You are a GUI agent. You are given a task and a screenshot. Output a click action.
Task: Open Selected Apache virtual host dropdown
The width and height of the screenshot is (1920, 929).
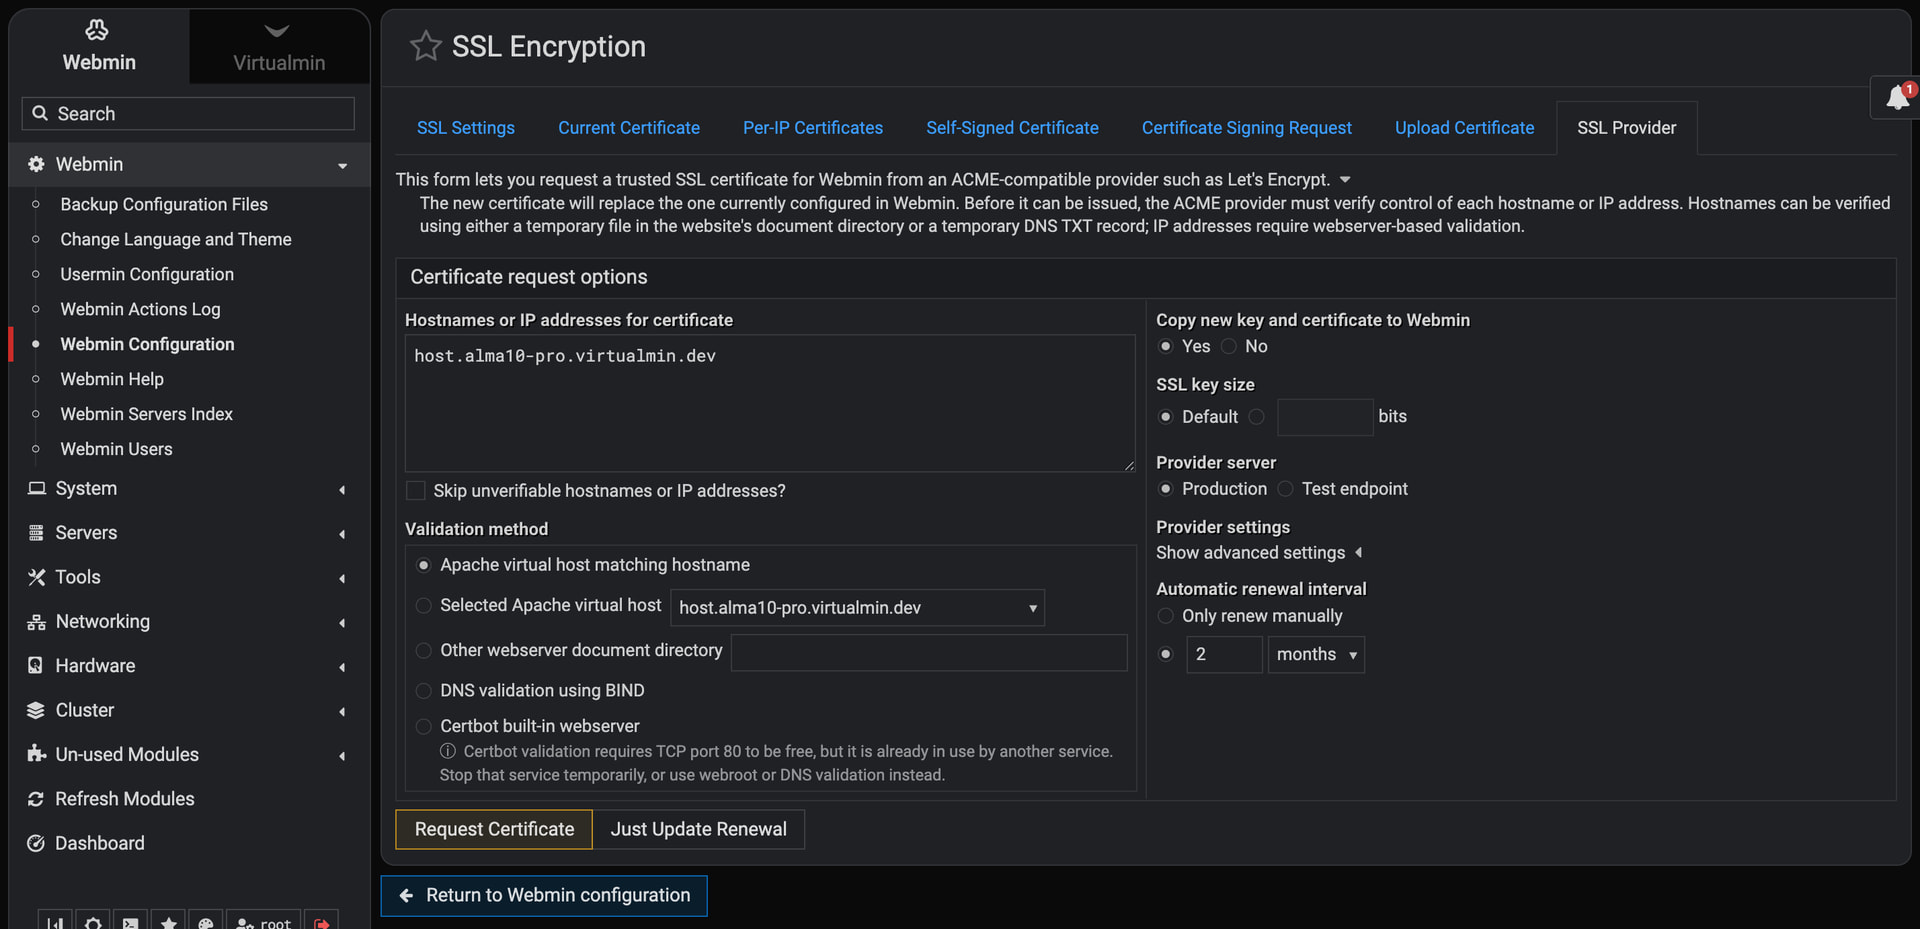(x=857, y=608)
